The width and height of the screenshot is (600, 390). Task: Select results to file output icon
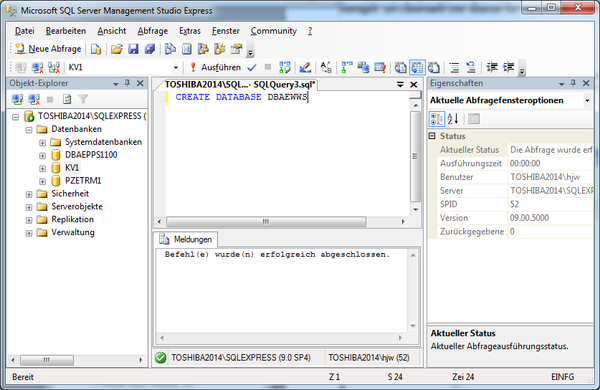click(434, 68)
